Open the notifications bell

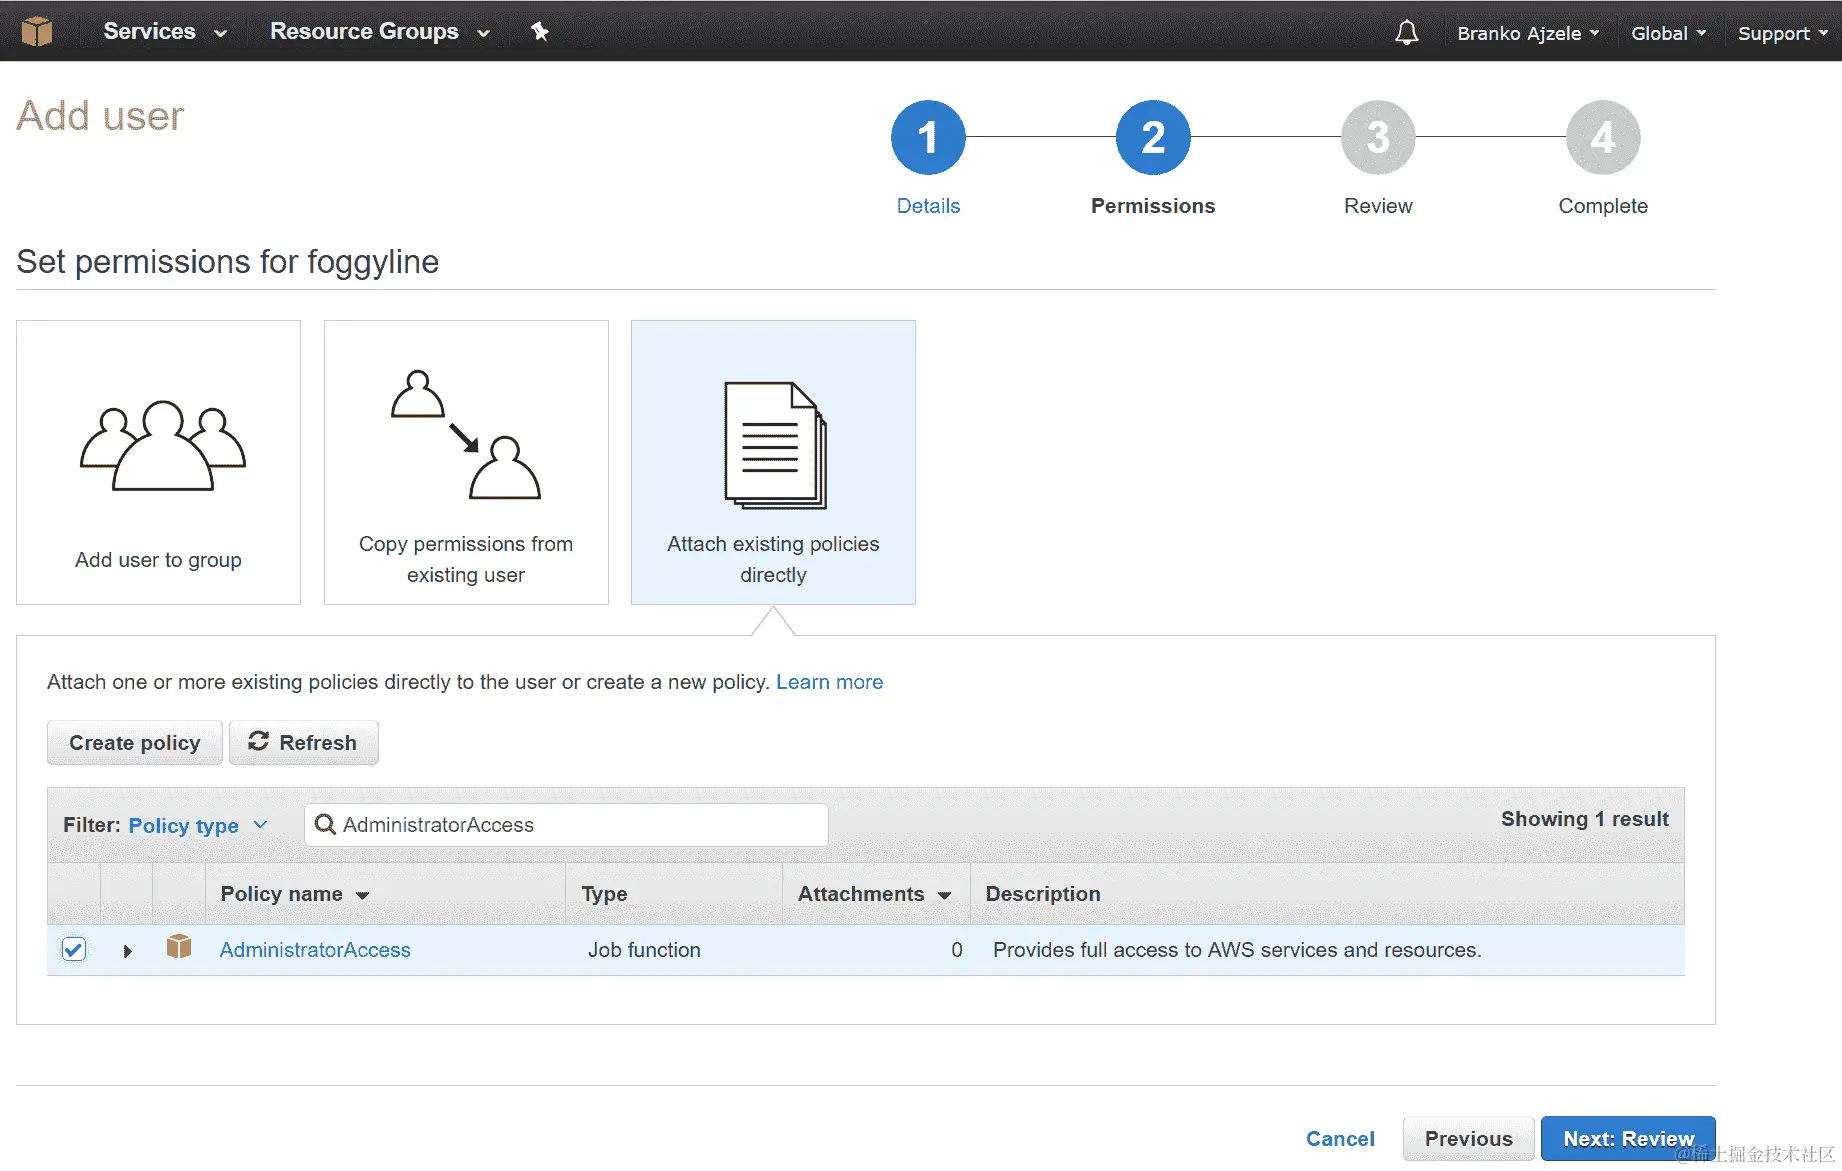pos(1407,32)
